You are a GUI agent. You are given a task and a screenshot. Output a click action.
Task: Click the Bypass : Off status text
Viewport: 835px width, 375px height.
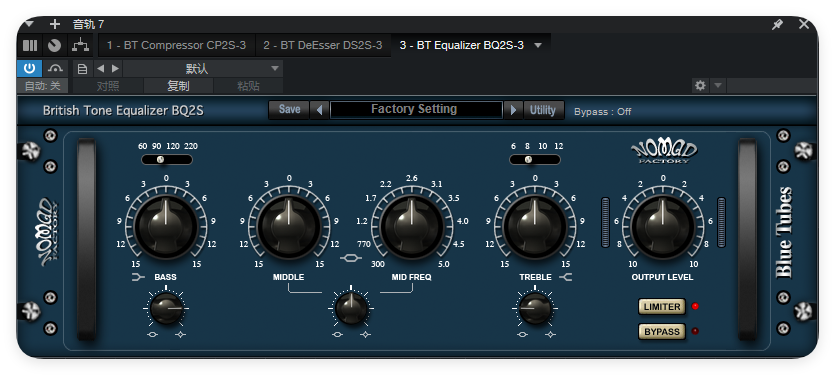tap(602, 111)
